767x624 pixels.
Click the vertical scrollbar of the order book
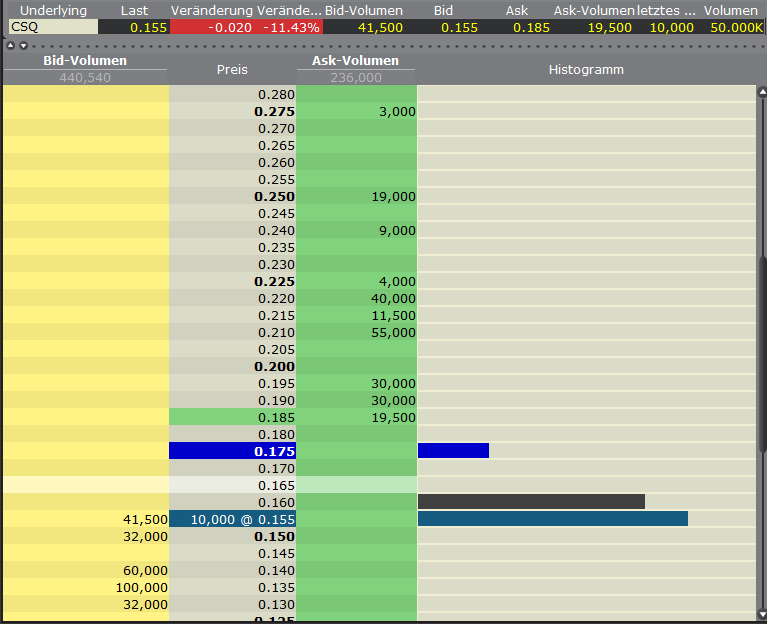coord(762,350)
